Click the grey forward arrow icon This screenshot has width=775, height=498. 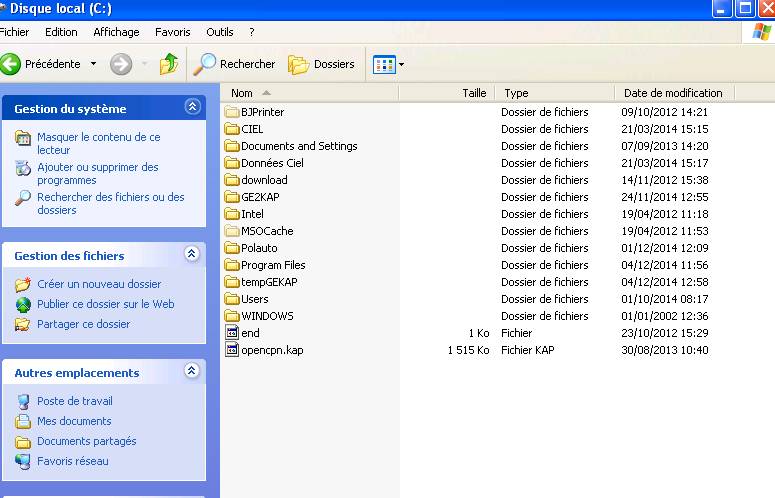(x=121, y=64)
